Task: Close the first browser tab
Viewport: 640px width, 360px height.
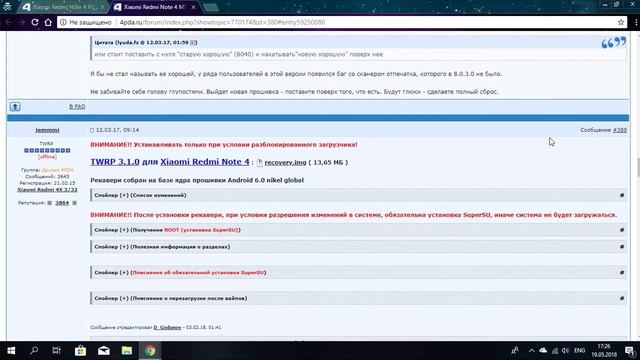Action: pos(102,7)
